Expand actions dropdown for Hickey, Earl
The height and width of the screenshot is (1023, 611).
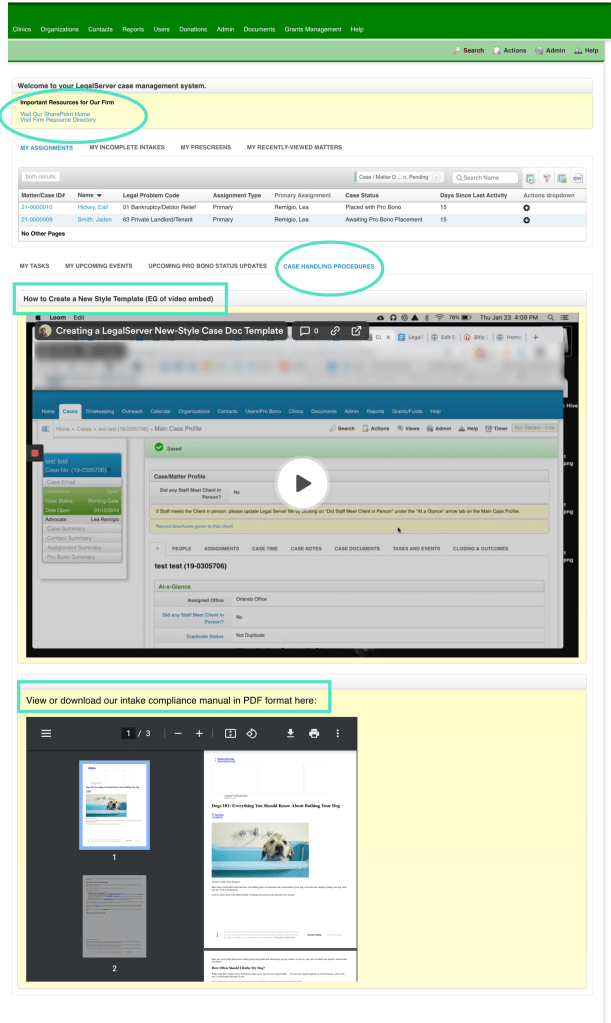pyautogui.click(x=527, y=207)
